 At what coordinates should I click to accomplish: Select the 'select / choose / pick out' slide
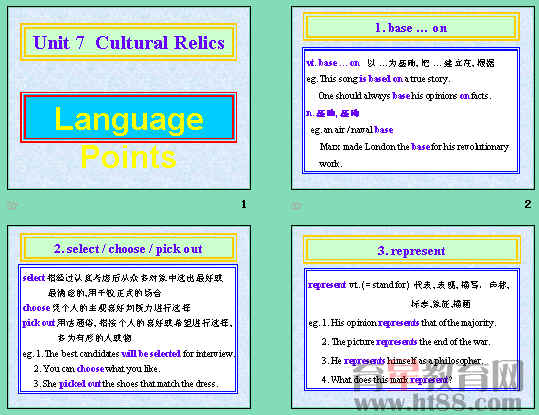129,317
